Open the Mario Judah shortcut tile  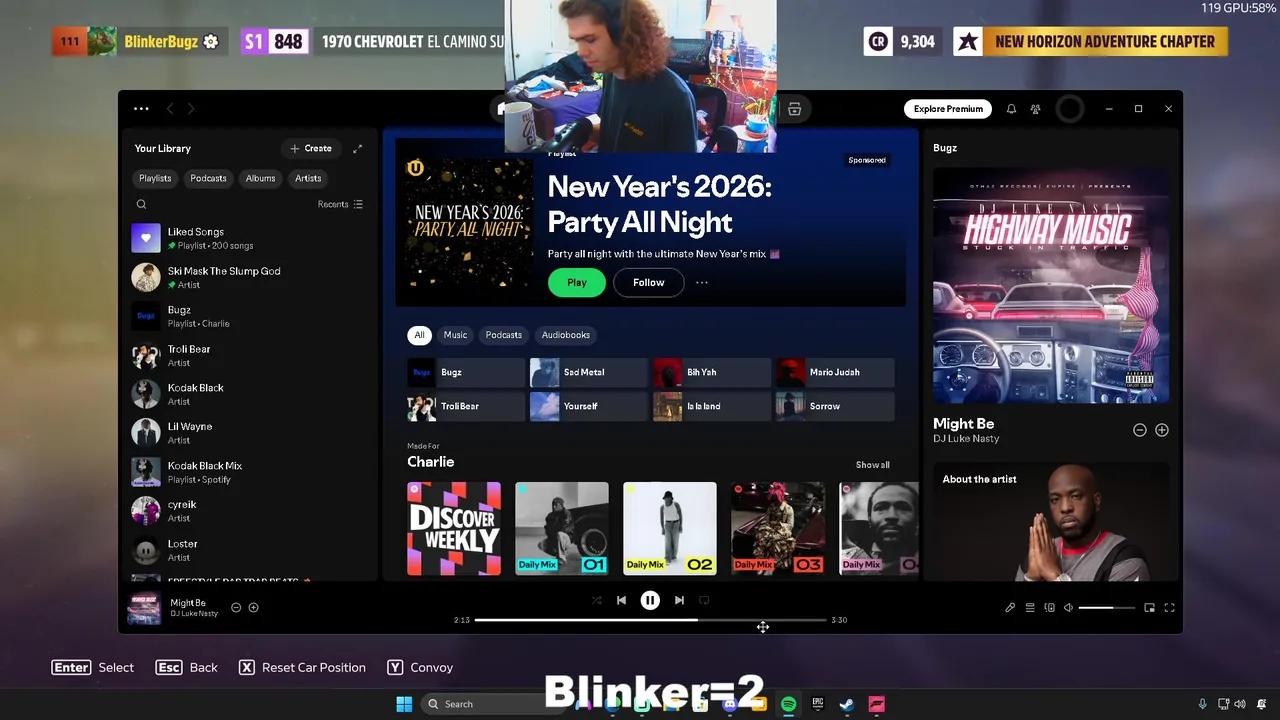[x=835, y=372]
